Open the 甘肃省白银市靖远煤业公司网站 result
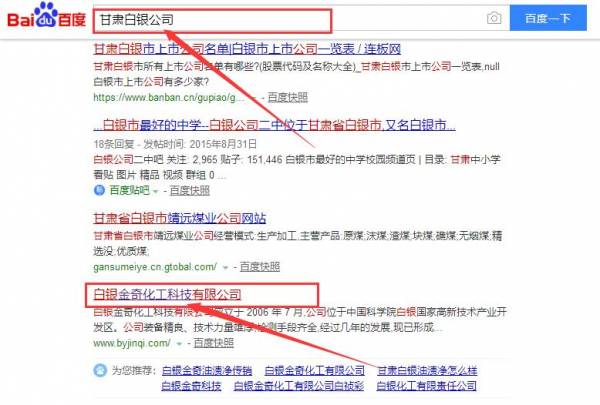Viewport: 600px width, 405px height. [179, 219]
